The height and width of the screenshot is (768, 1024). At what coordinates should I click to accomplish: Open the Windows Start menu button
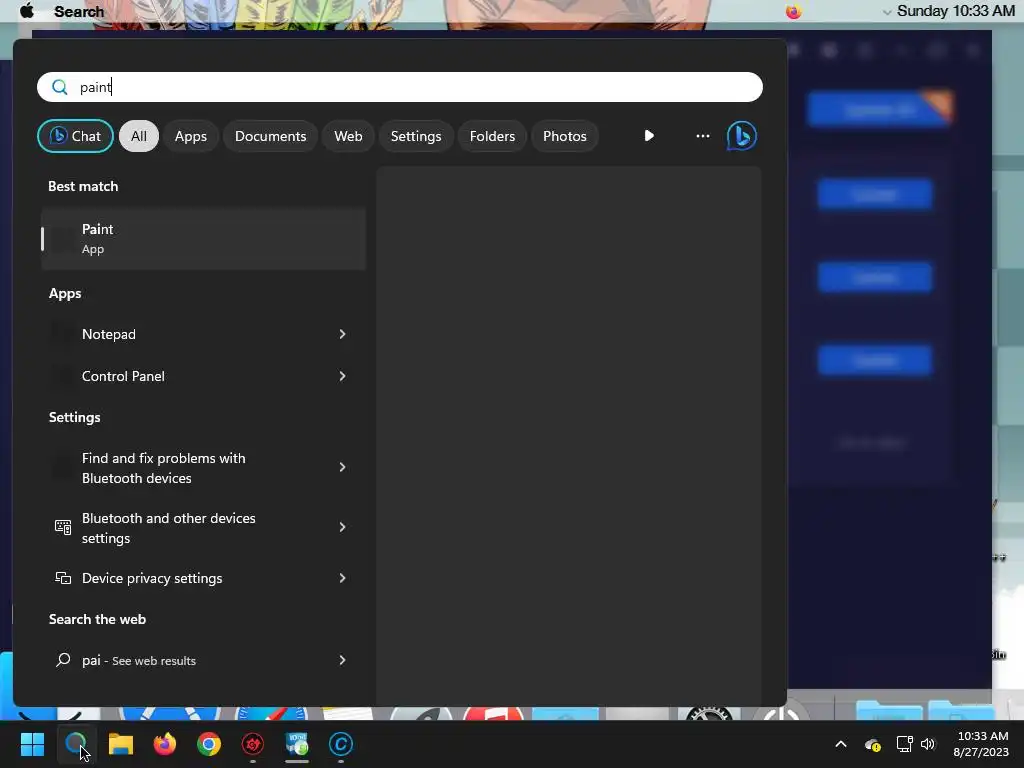[x=32, y=744]
